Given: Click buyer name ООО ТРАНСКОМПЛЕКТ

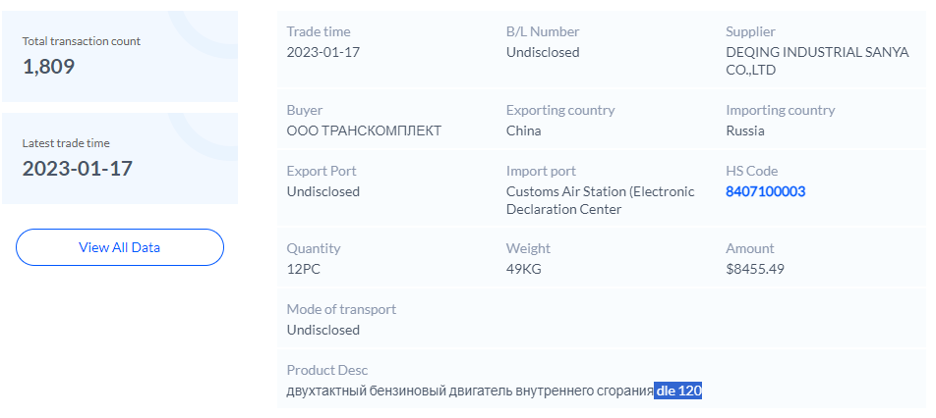Looking at the screenshot, I should pyautogui.click(x=364, y=130).
